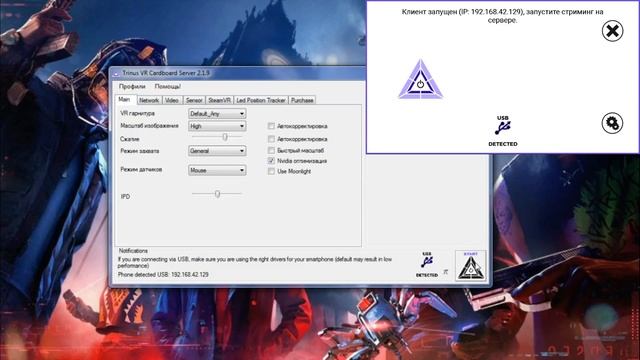Switch to the Network tab
This screenshot has height=360, width=640.
click(x=149, y=100)
